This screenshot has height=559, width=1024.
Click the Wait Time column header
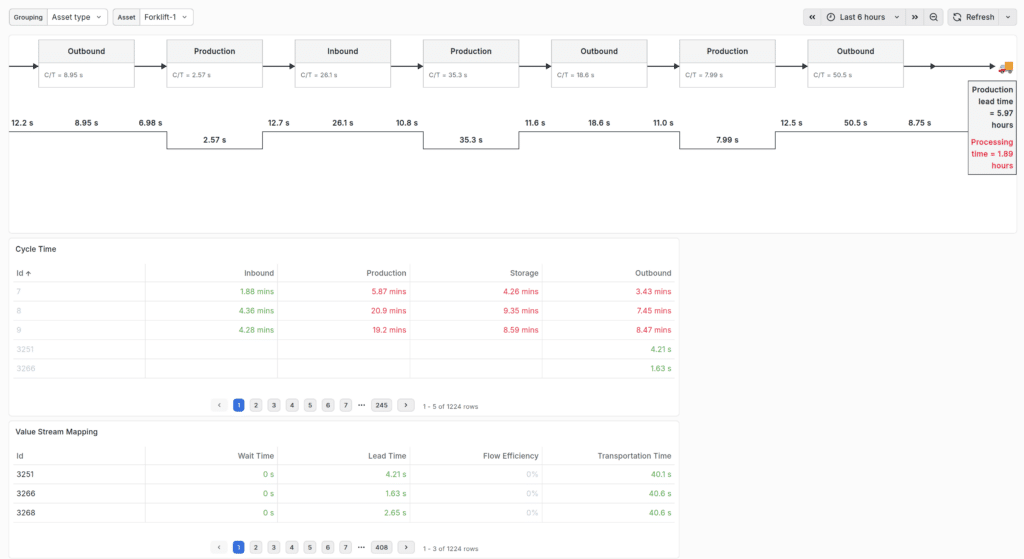(255, 456)
